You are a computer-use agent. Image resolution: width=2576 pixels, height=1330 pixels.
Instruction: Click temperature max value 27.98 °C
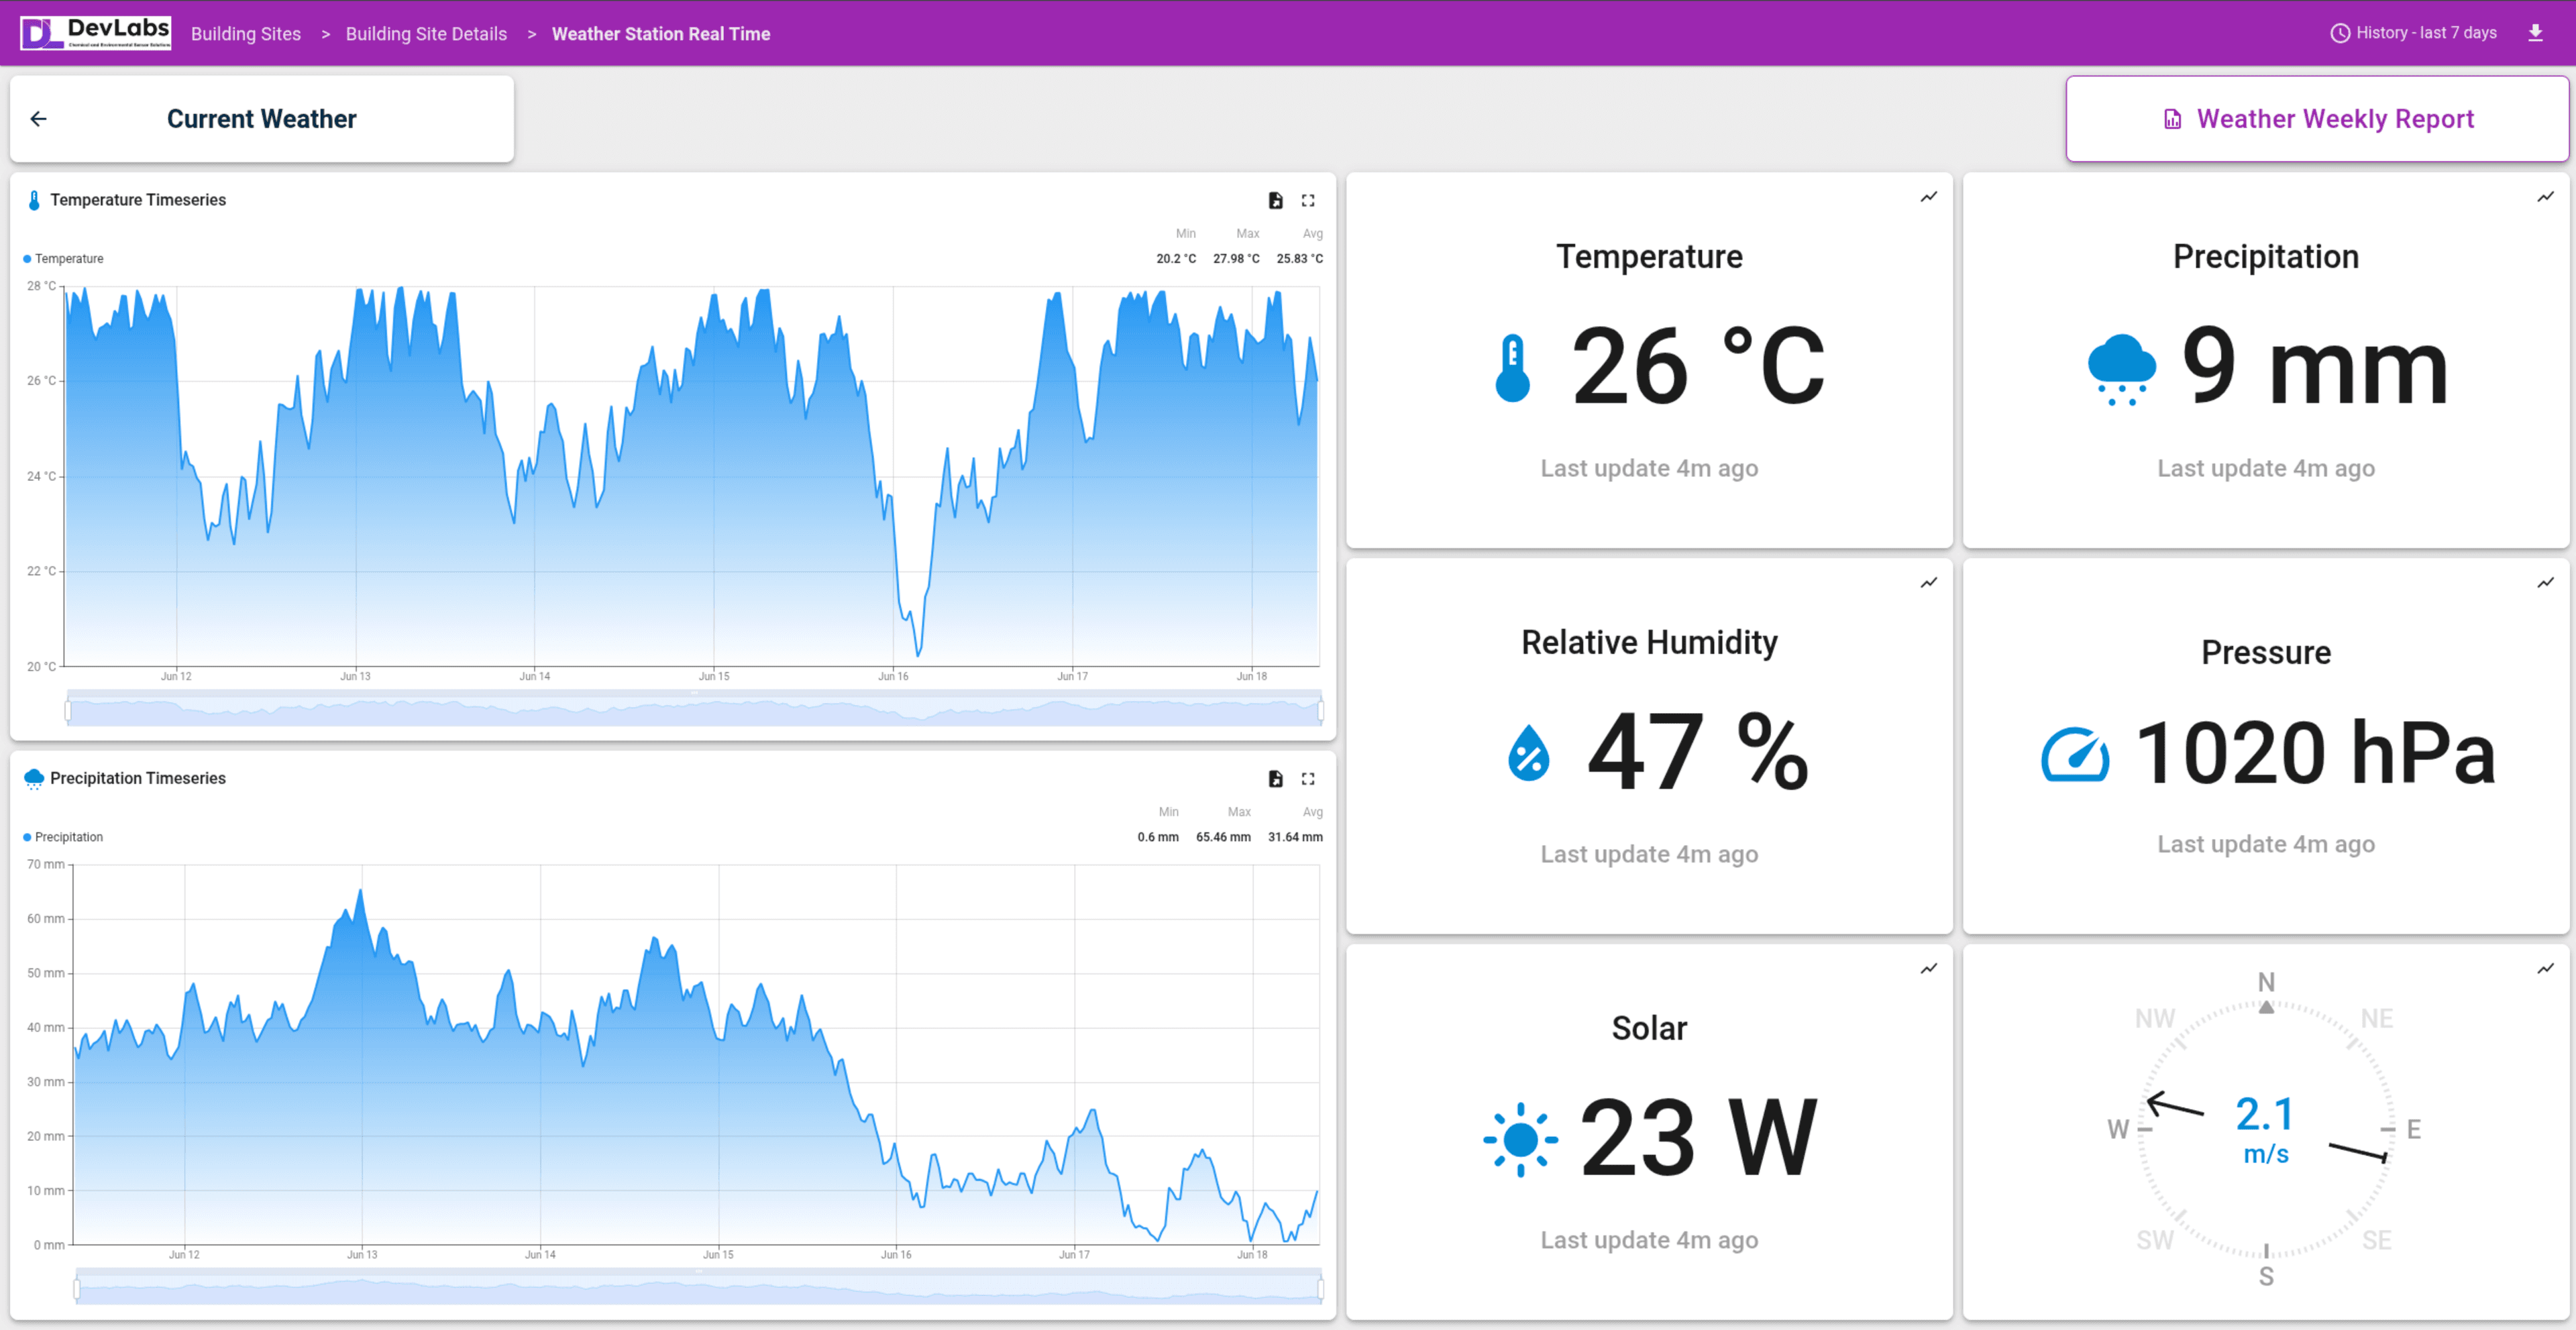pos(1236,259)
